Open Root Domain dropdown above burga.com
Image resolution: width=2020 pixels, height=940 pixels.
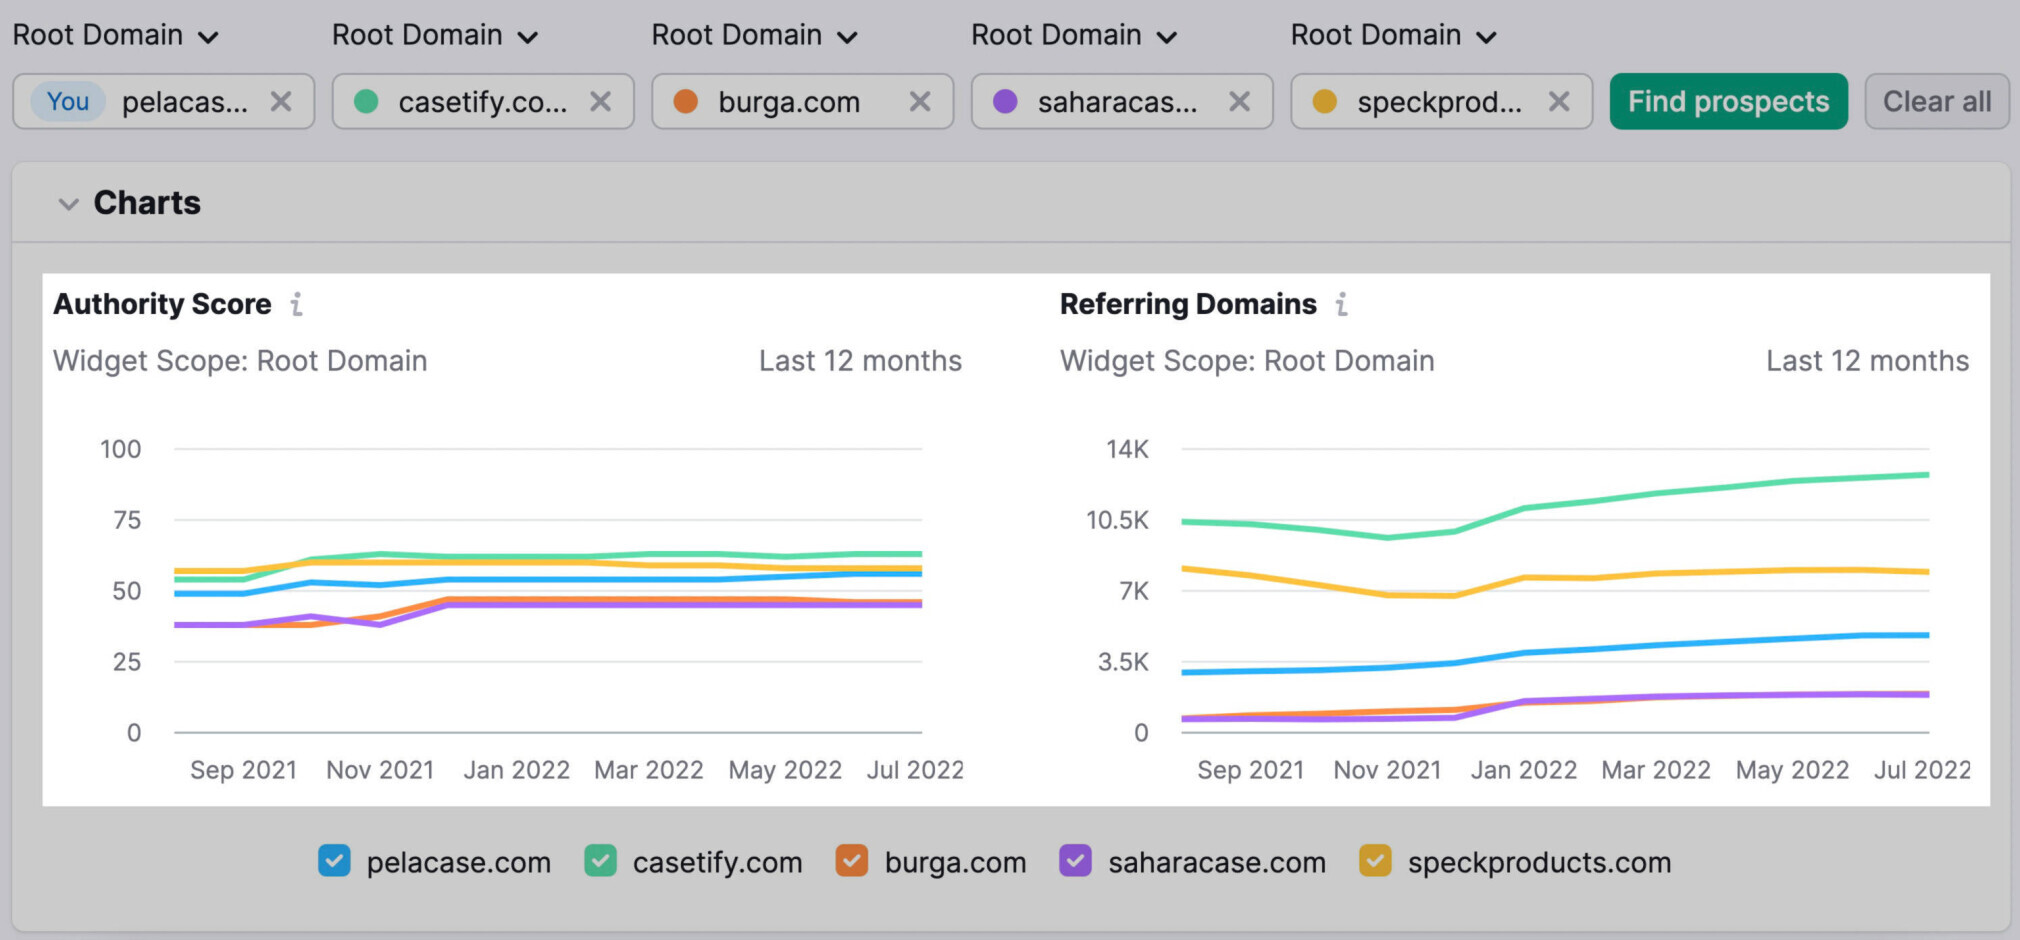(x=755, y=35)
